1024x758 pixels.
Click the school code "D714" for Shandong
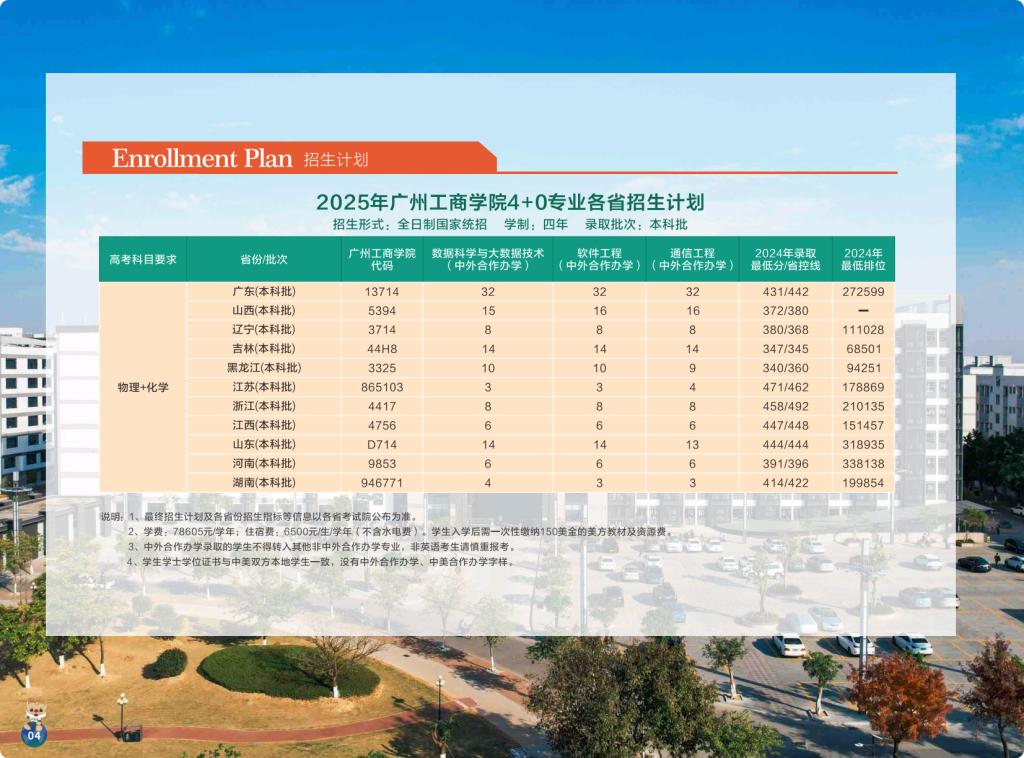[382, 445]
